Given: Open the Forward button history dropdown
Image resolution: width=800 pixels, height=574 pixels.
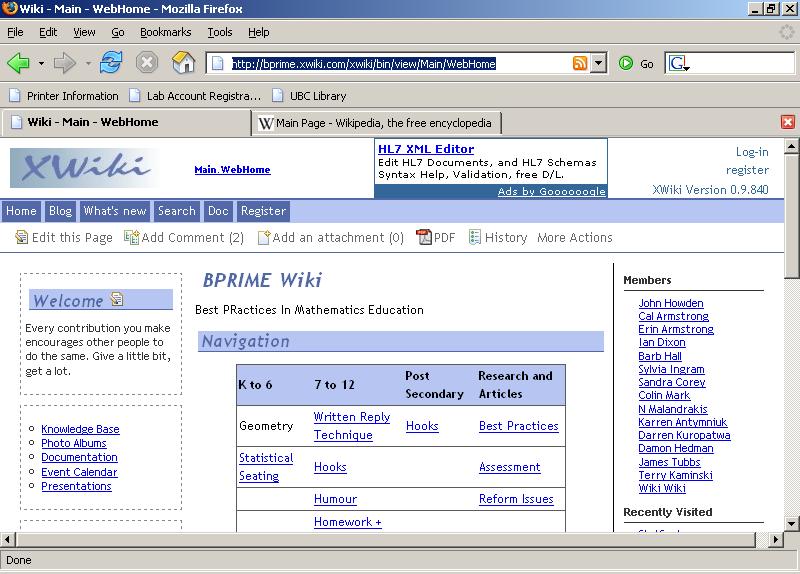Looking at the screenshot, I should [x=88, y=64].
